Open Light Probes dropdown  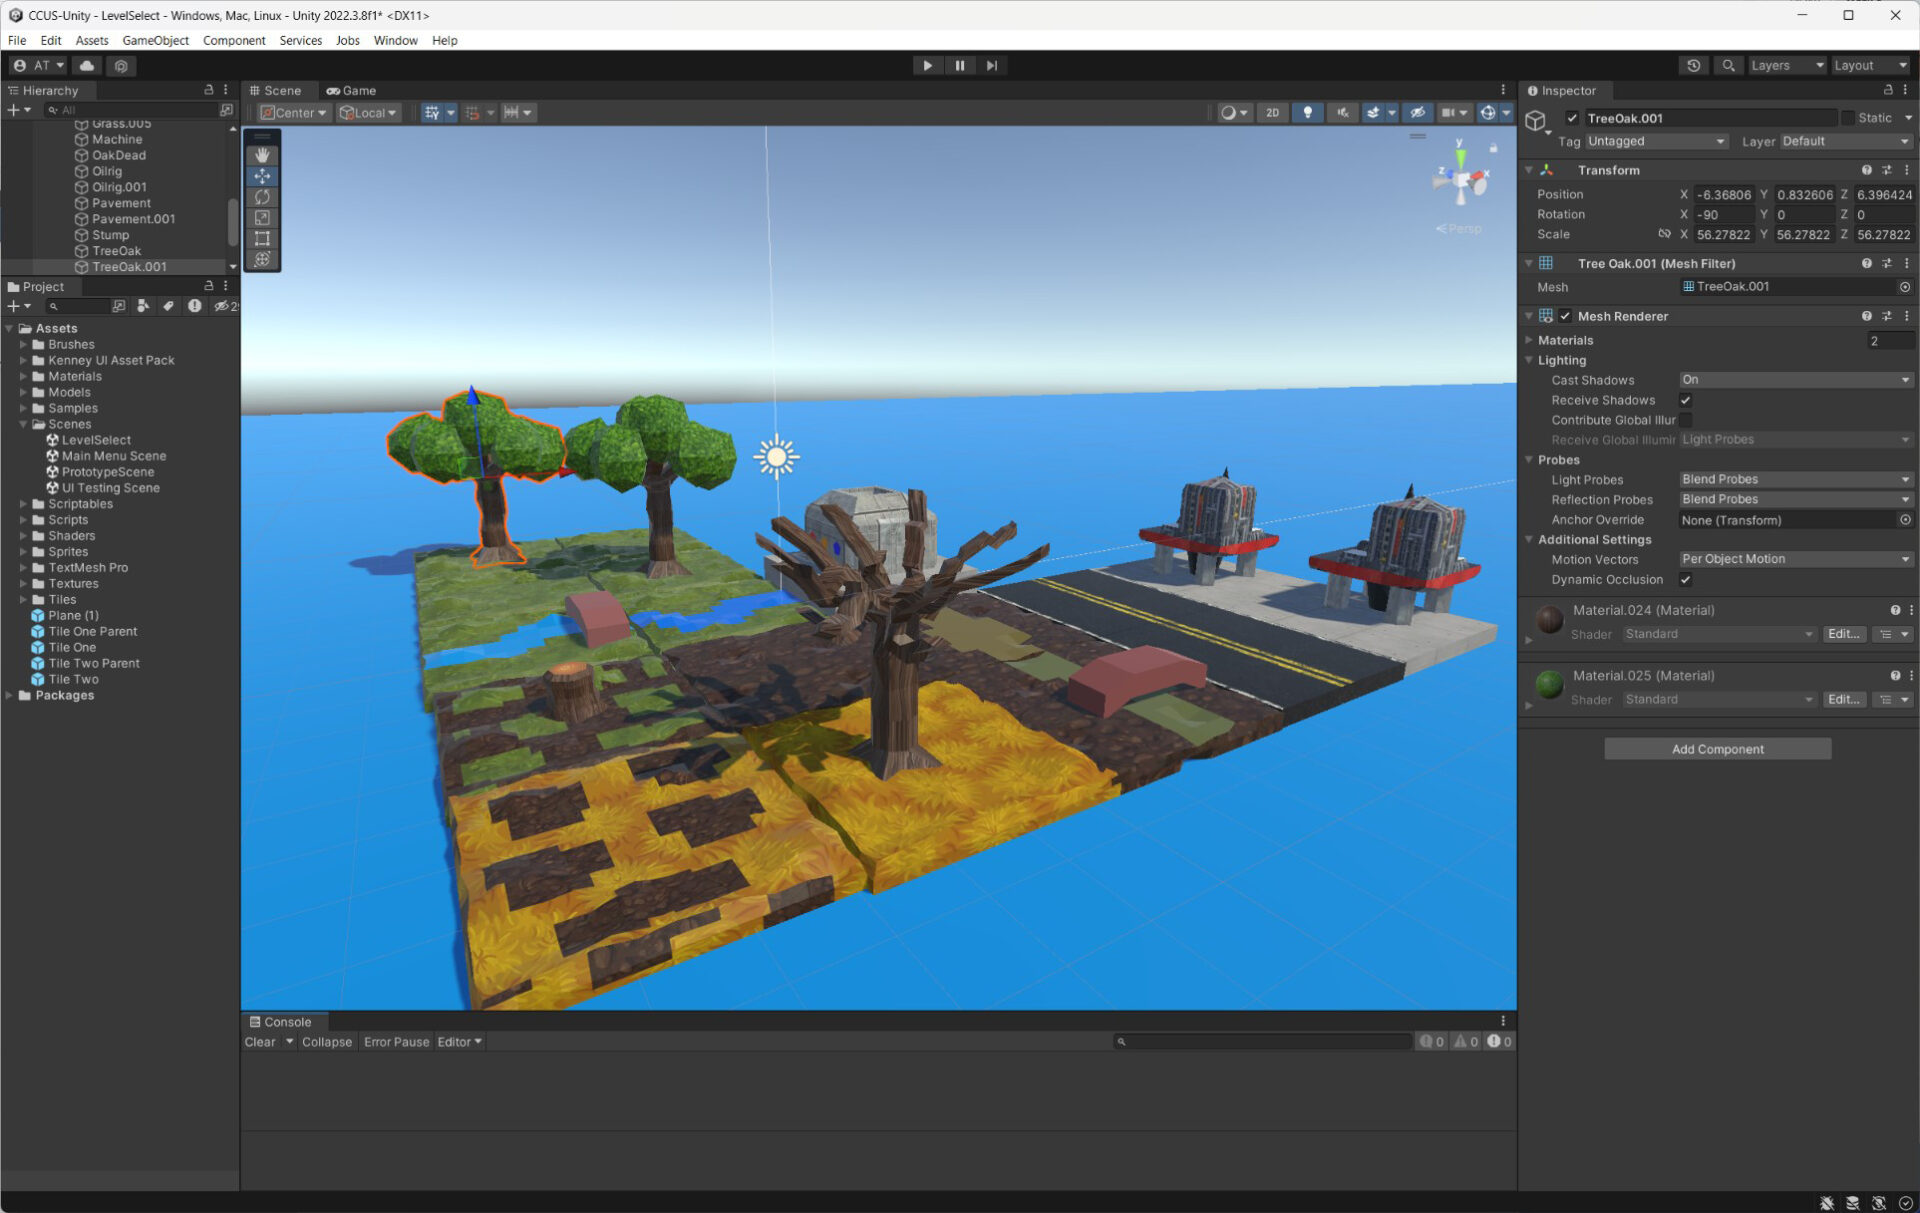pos(1796,480)
